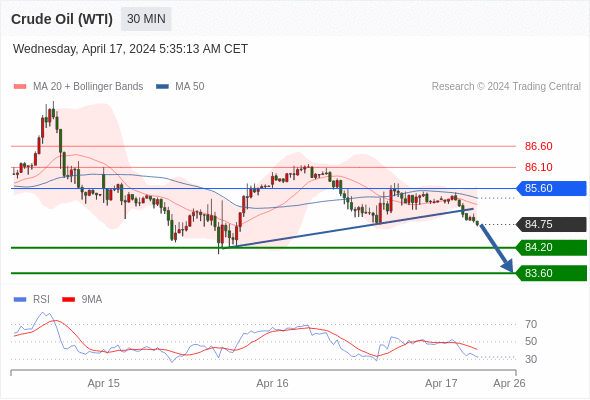Screen dimensions: 590x400
Task: Click the 86.60 resistance level label
Action: point(538,146)
